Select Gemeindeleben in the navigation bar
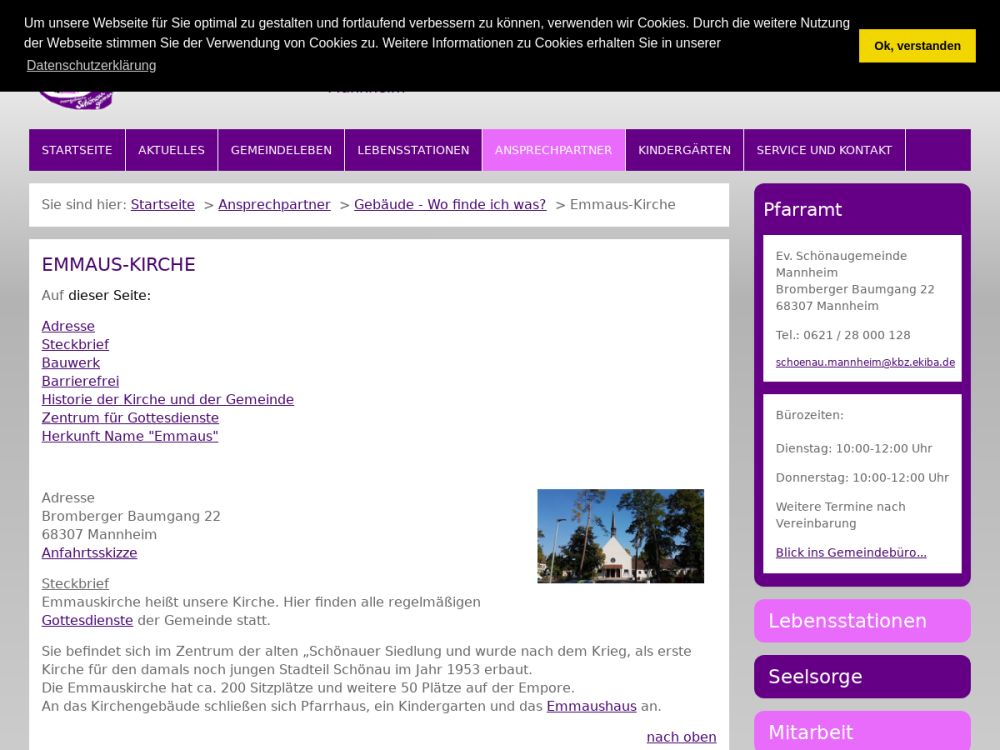Viewport: 1000px width, 750px height. click(281, 150)
